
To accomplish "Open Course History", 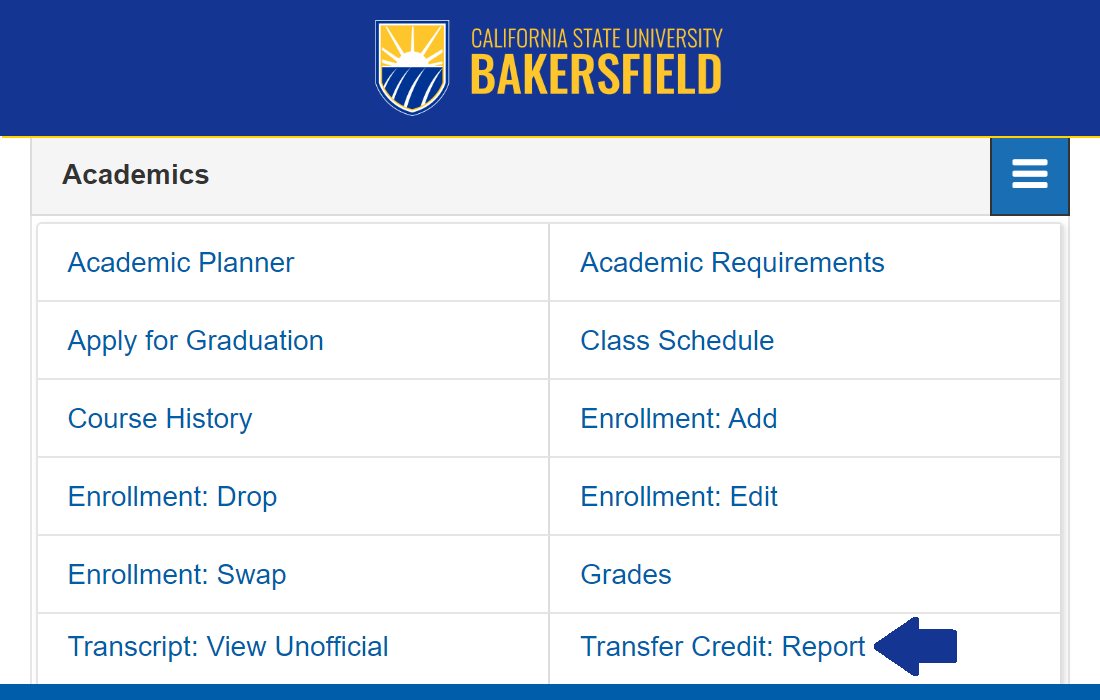I will click(160, 418).
